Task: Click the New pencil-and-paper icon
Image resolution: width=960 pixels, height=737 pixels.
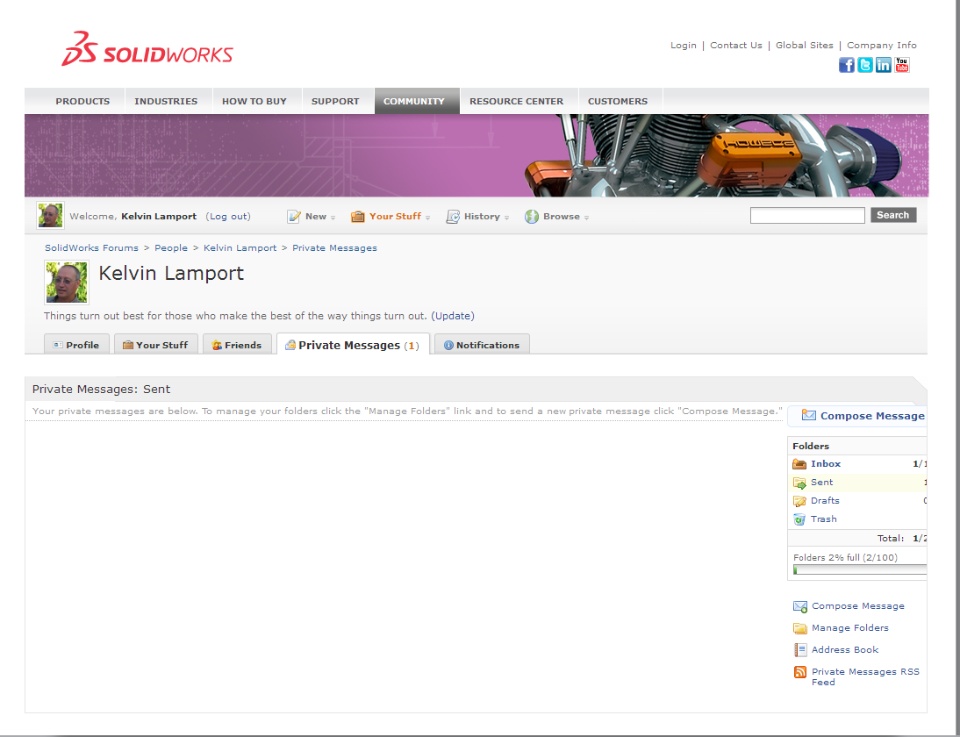Action: tap(294, 216)
